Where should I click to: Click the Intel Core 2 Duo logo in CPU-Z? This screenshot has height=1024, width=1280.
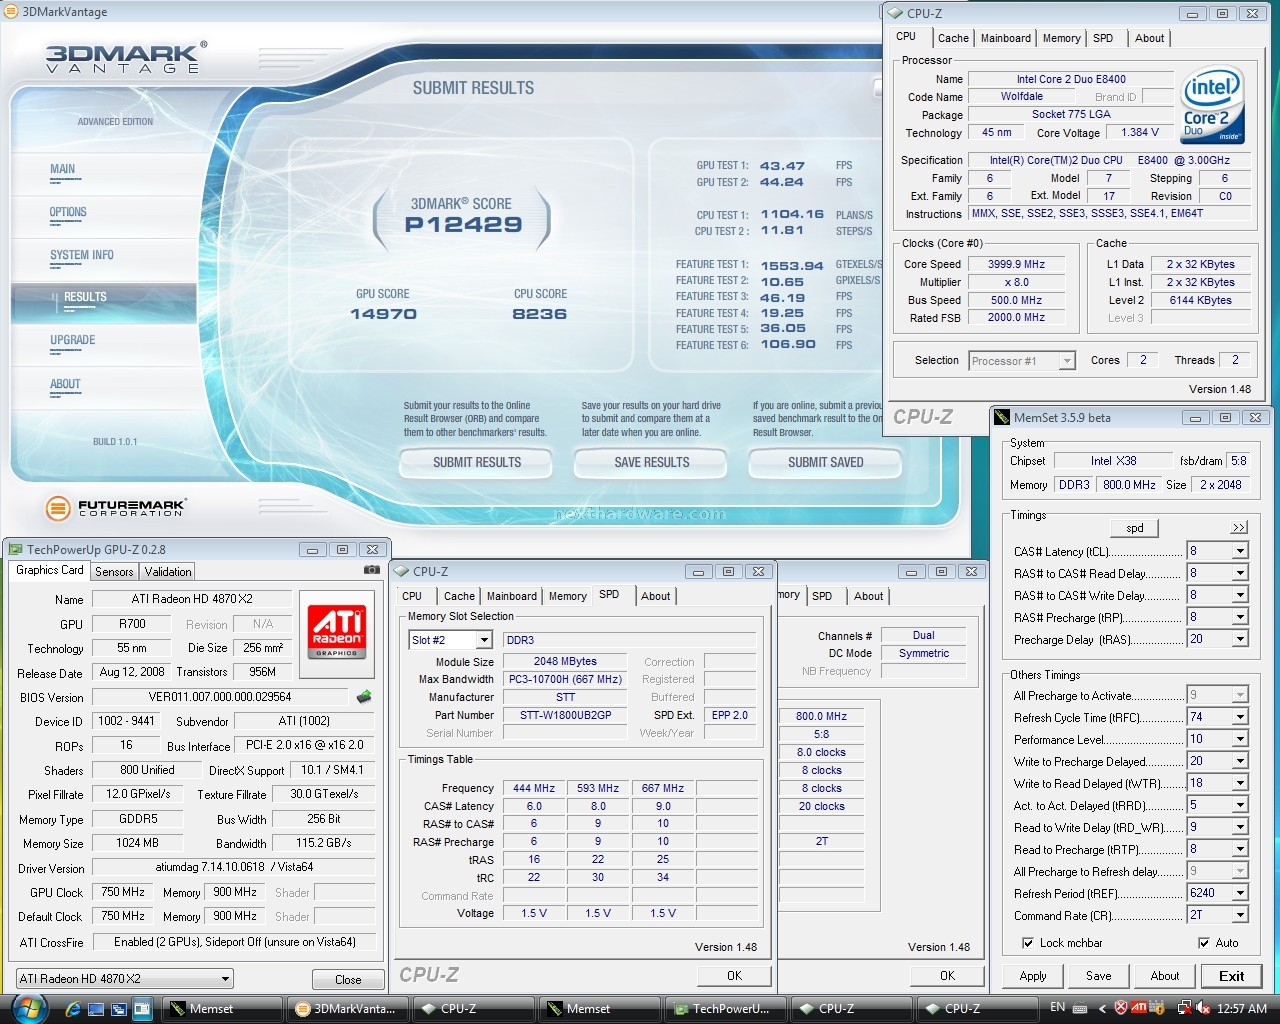[1213, 105]
